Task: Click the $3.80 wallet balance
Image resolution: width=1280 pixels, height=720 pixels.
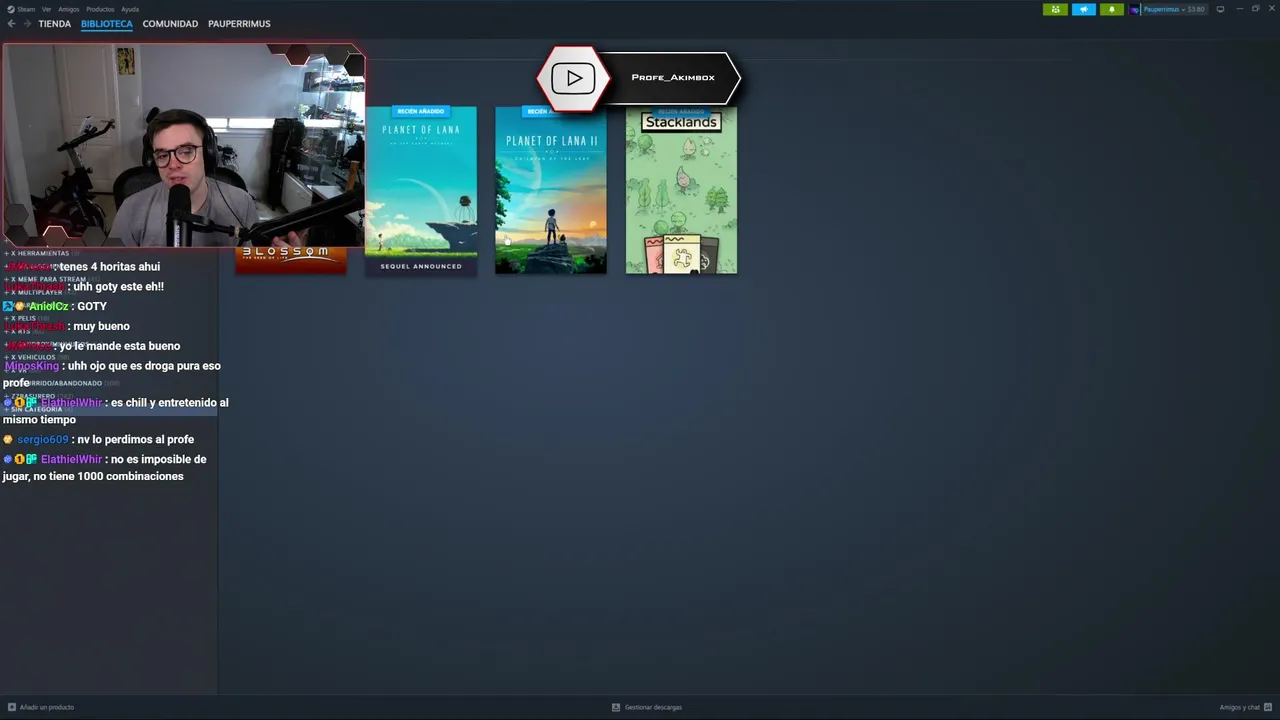Action: coord(1195,9)
